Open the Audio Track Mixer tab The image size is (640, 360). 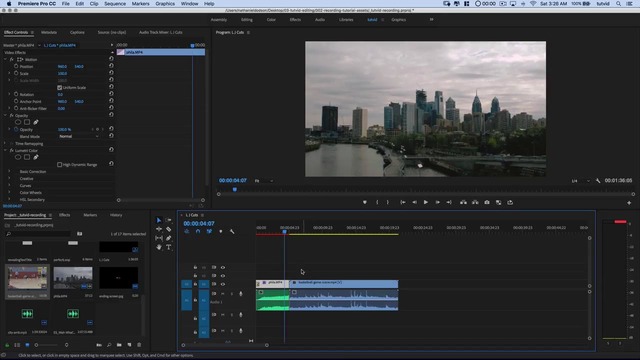click(160, 32)
